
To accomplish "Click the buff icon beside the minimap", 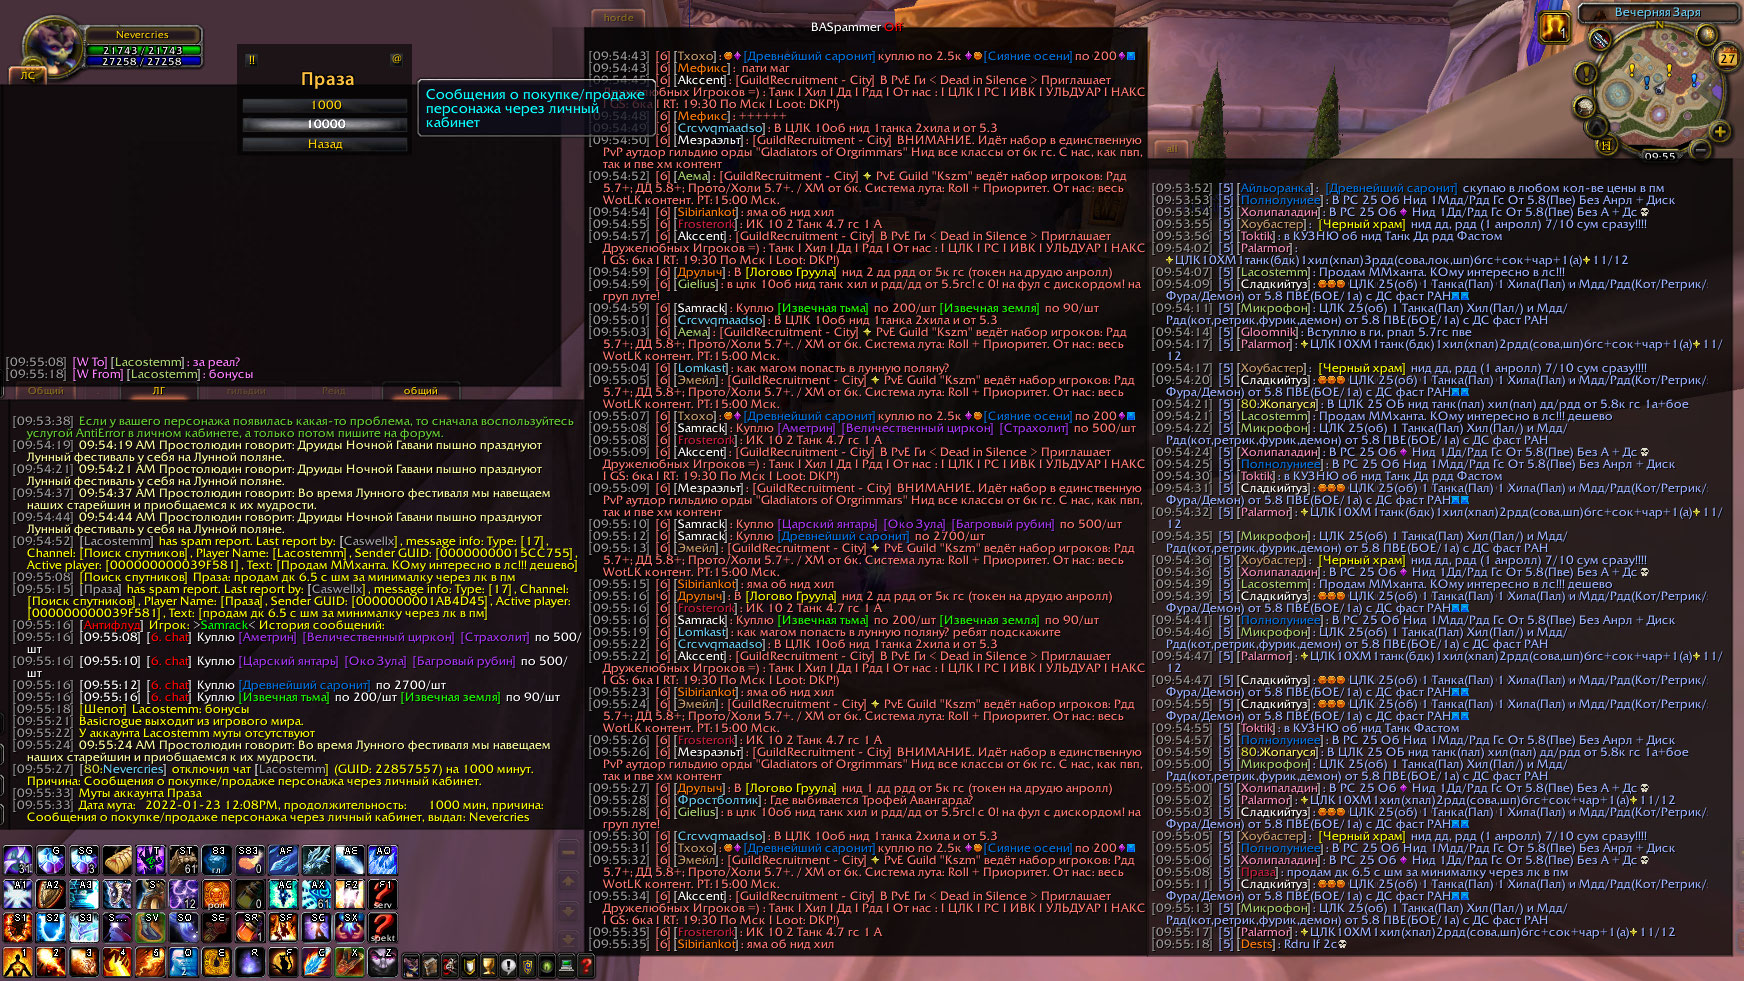I will point(1554,27).
